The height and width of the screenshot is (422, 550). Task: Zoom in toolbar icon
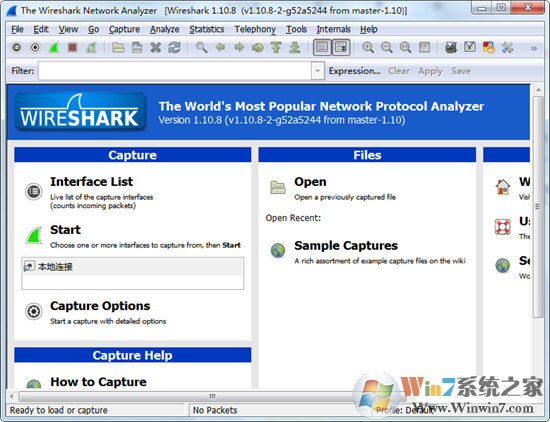point(368,47)
